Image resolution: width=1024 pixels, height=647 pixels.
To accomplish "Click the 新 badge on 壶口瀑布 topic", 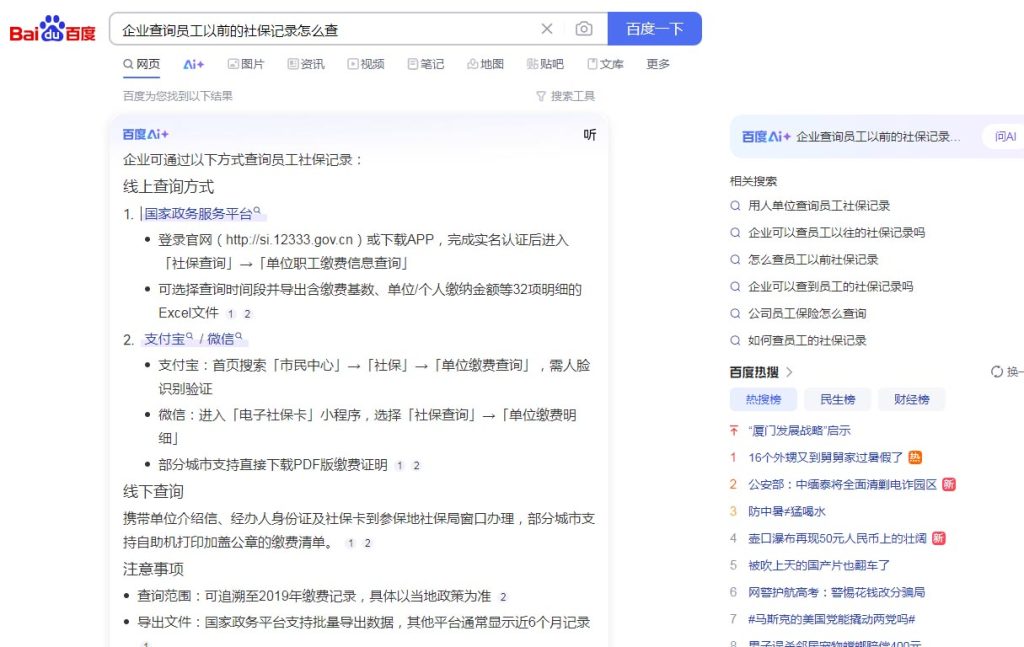I will point(938,539).
